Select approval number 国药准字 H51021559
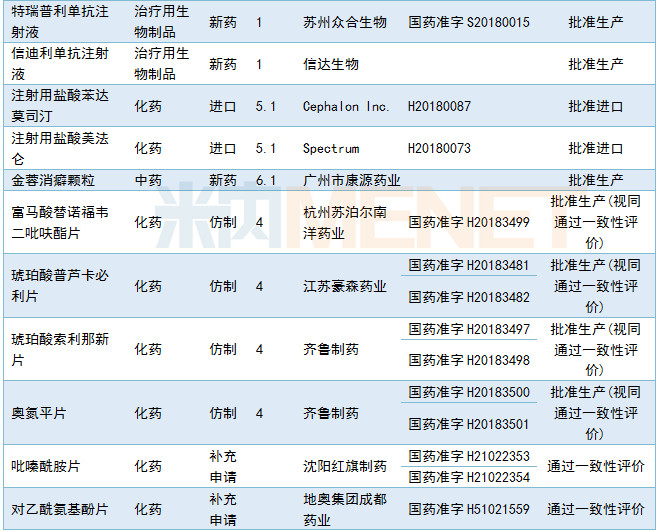The image size is (660, 531). (469, 510)
